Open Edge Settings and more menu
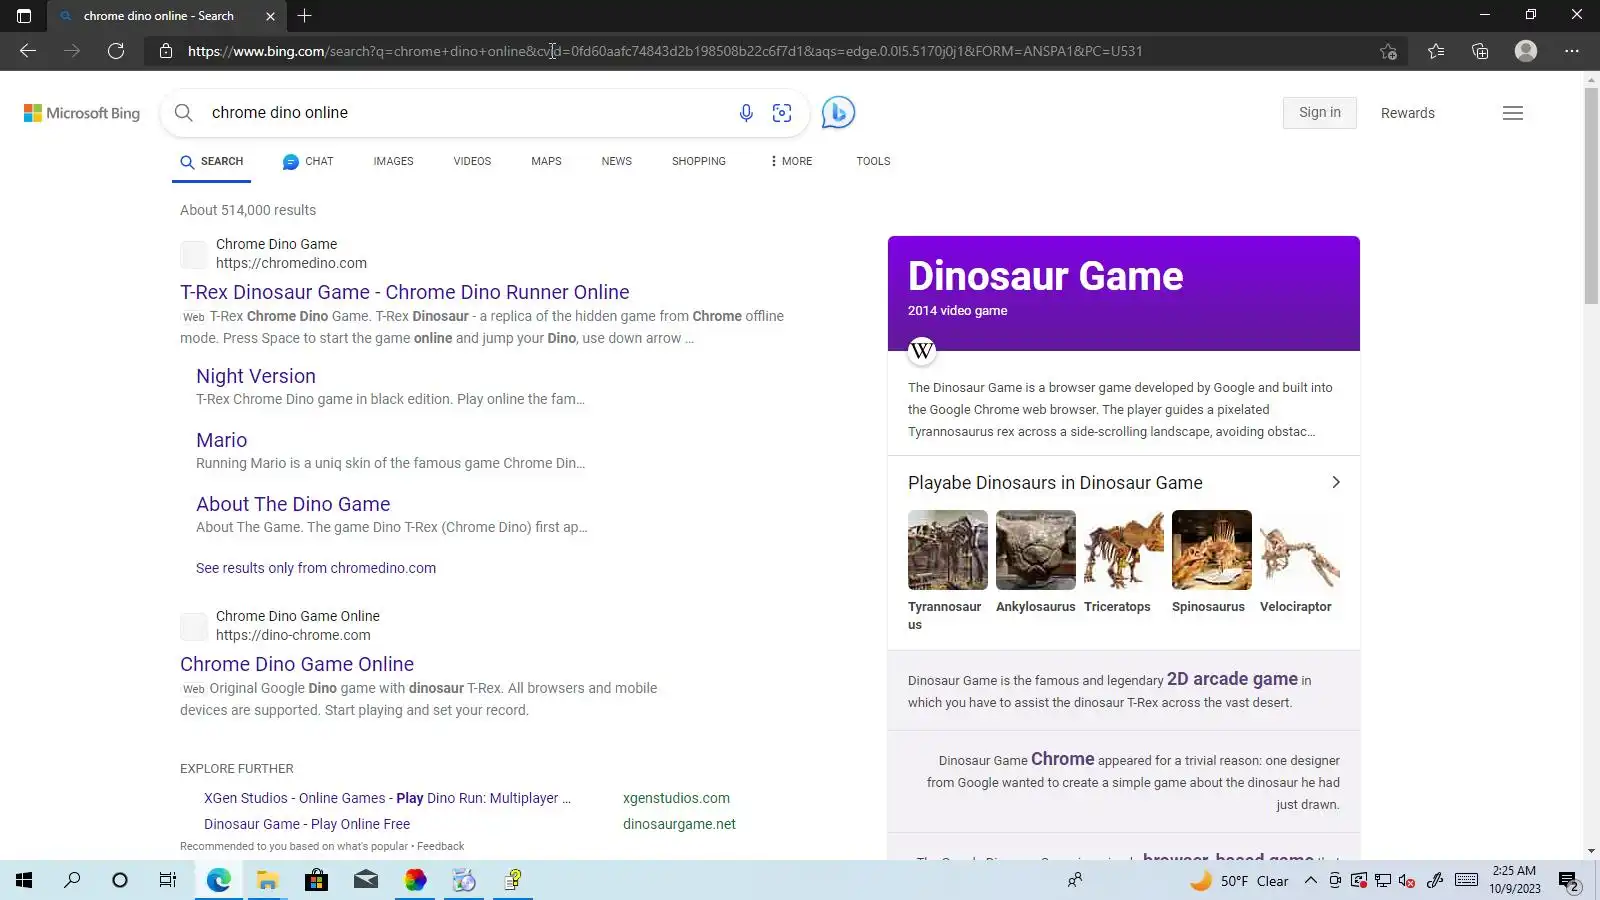Screen dimensions: 1600x900 1572,51
